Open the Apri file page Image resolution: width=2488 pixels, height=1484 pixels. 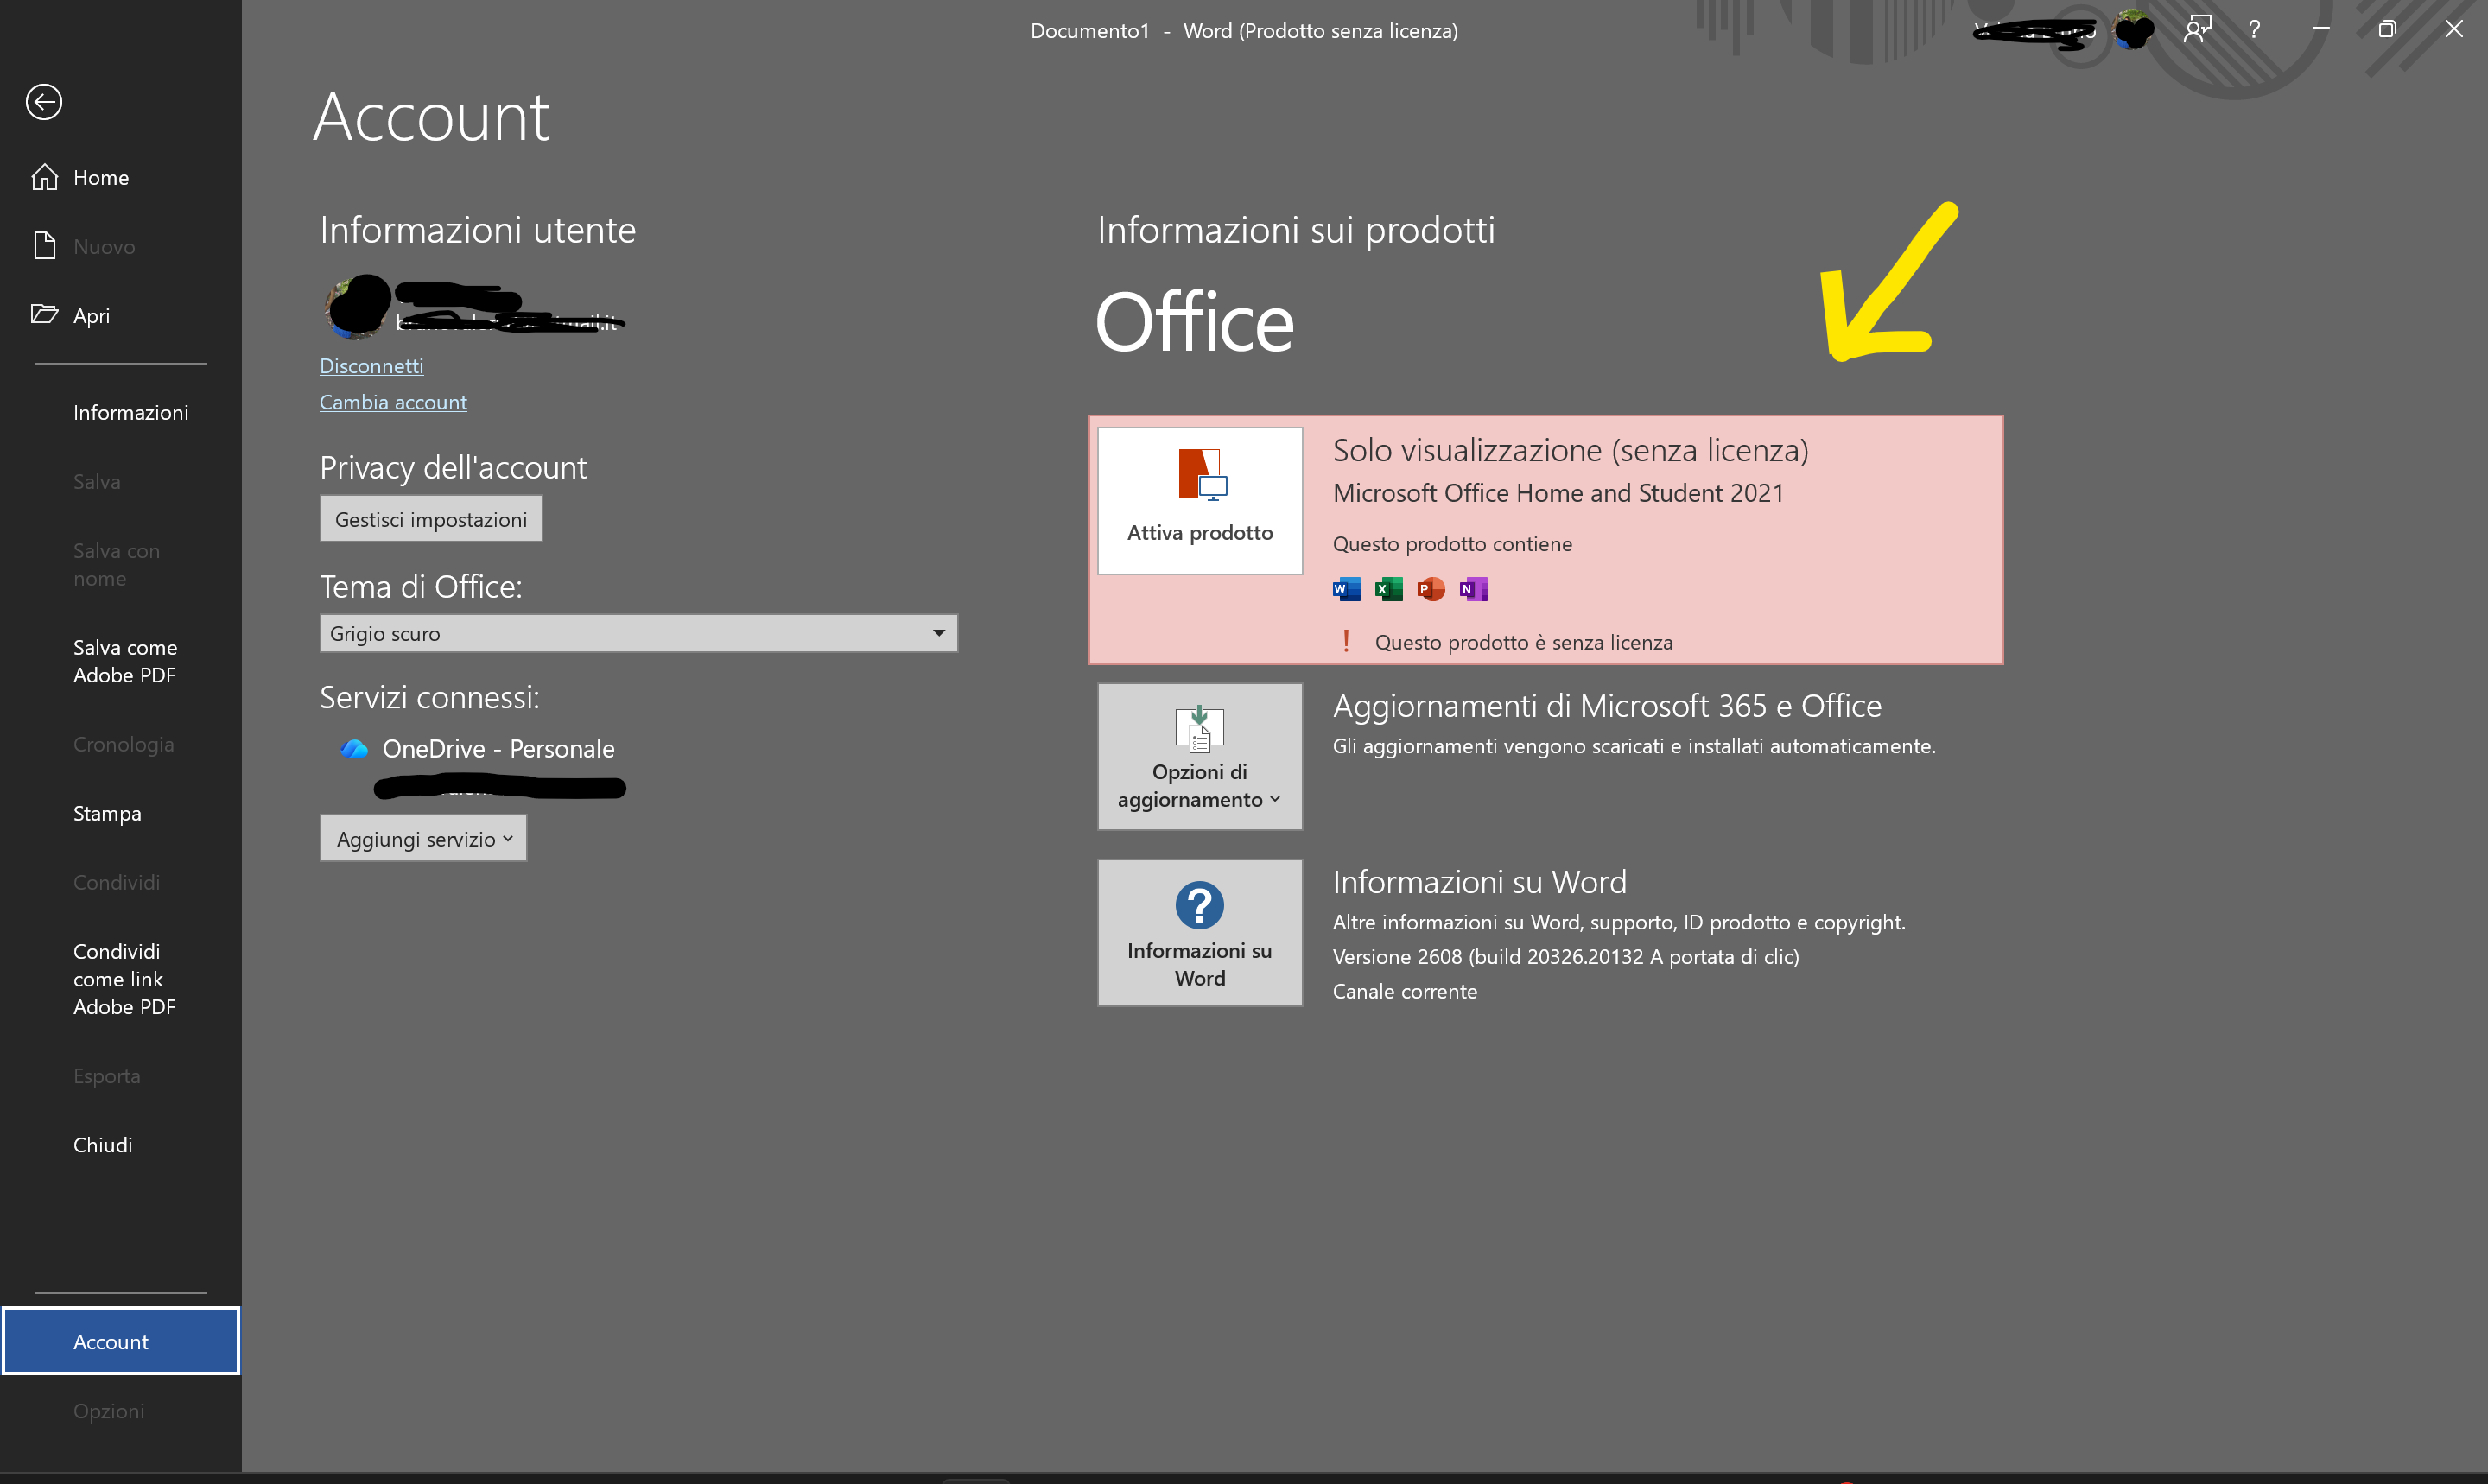tap(120, 315)
